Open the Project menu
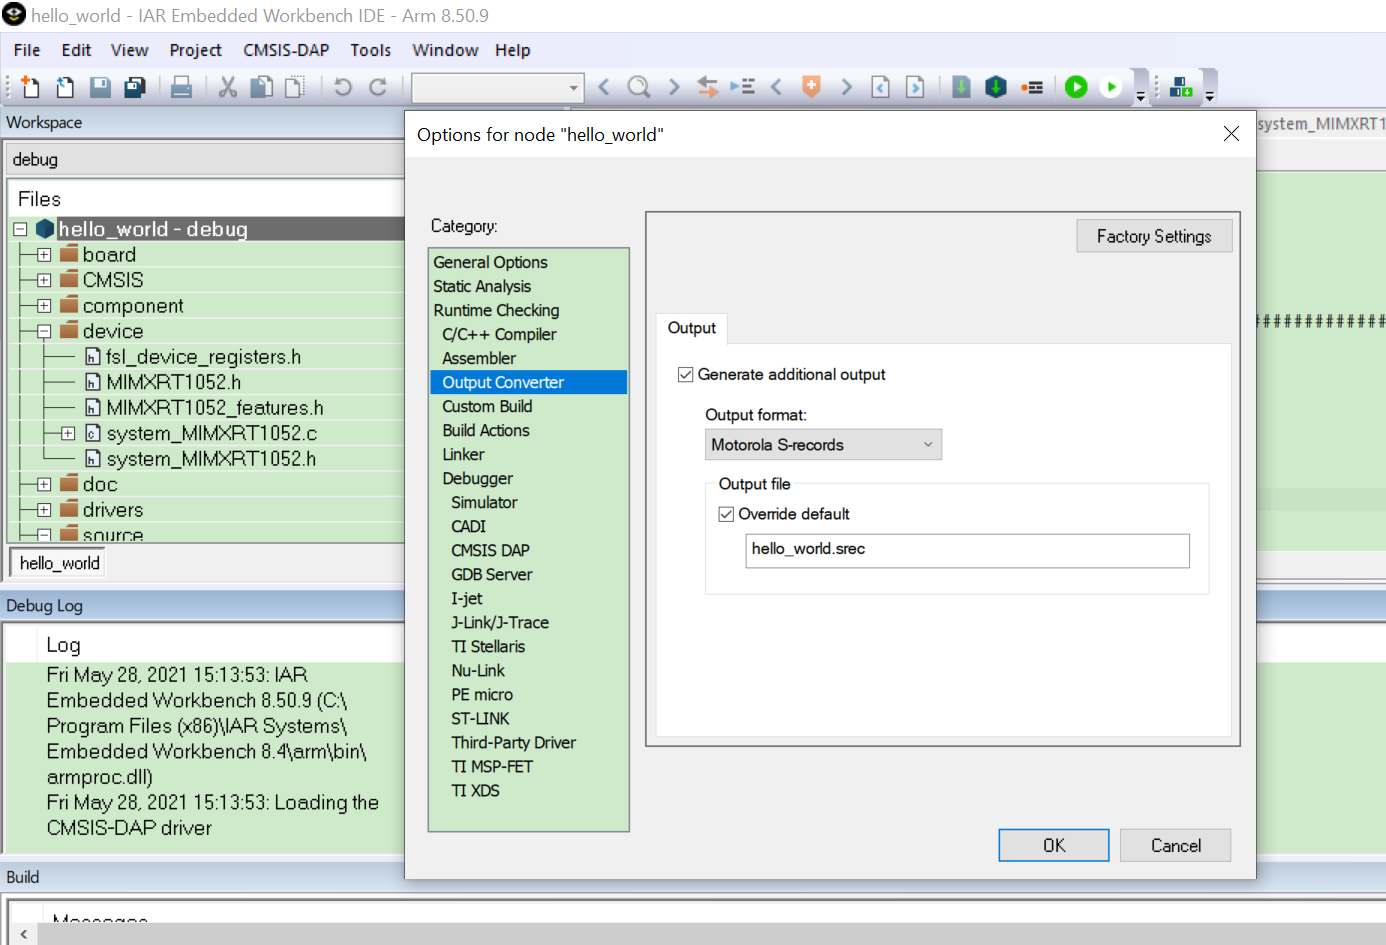1386x945 pixels. tap(195, 50)
